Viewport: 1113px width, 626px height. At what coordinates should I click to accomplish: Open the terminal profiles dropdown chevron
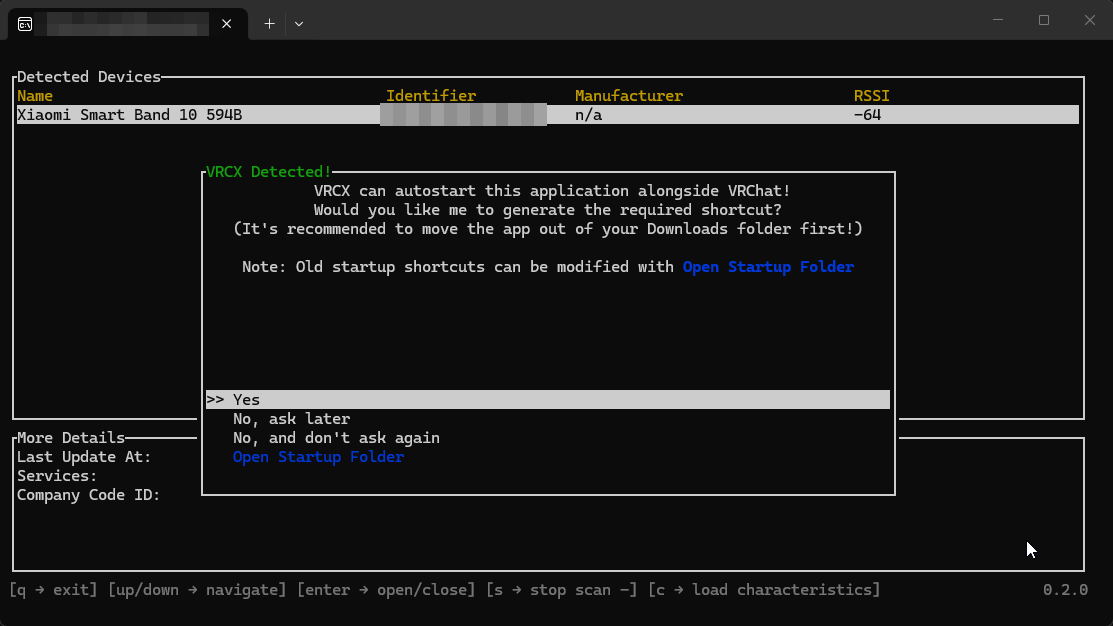point(299,24)
